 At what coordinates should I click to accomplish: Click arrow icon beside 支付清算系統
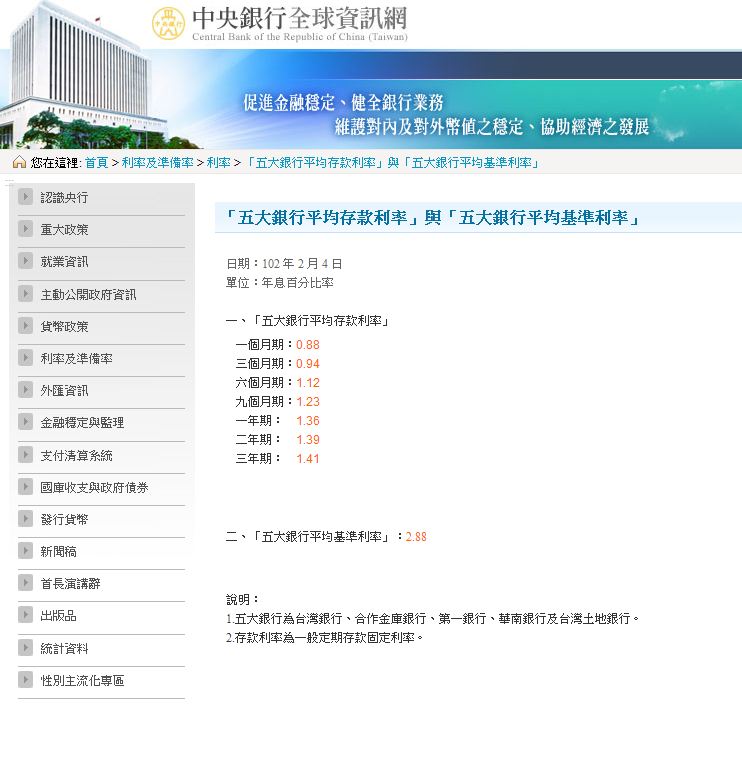click(25, 455)
